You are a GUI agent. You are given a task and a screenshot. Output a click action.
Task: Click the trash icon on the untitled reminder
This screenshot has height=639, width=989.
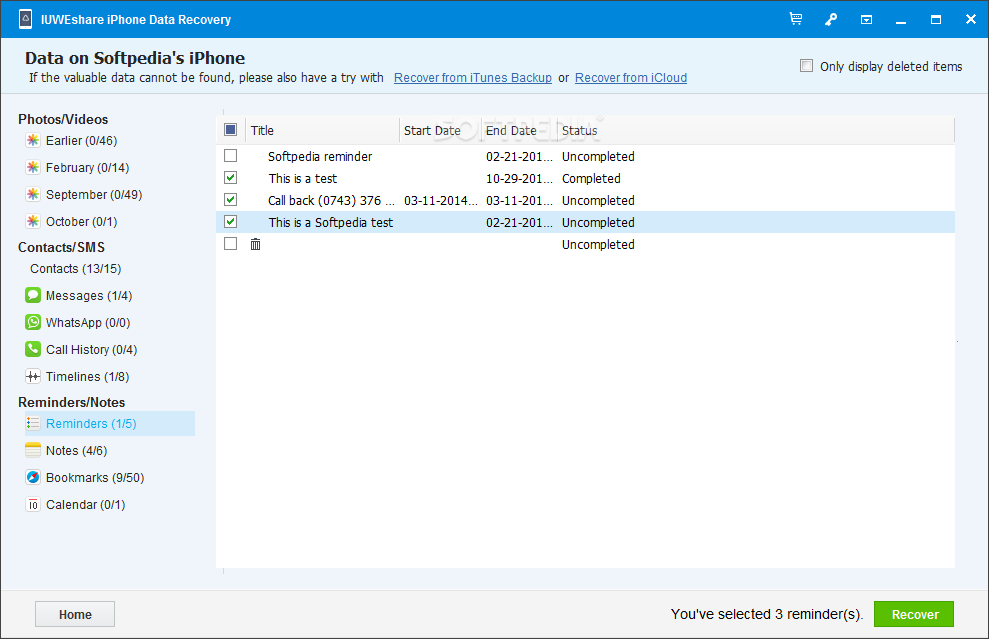click(255, 244)
